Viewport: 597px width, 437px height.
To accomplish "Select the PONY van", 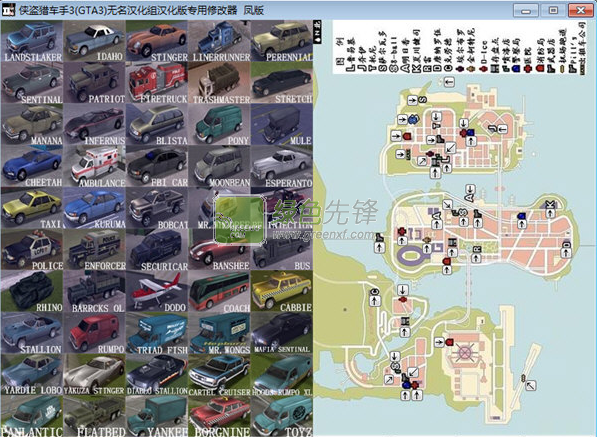I will click(x=219, y=125).
